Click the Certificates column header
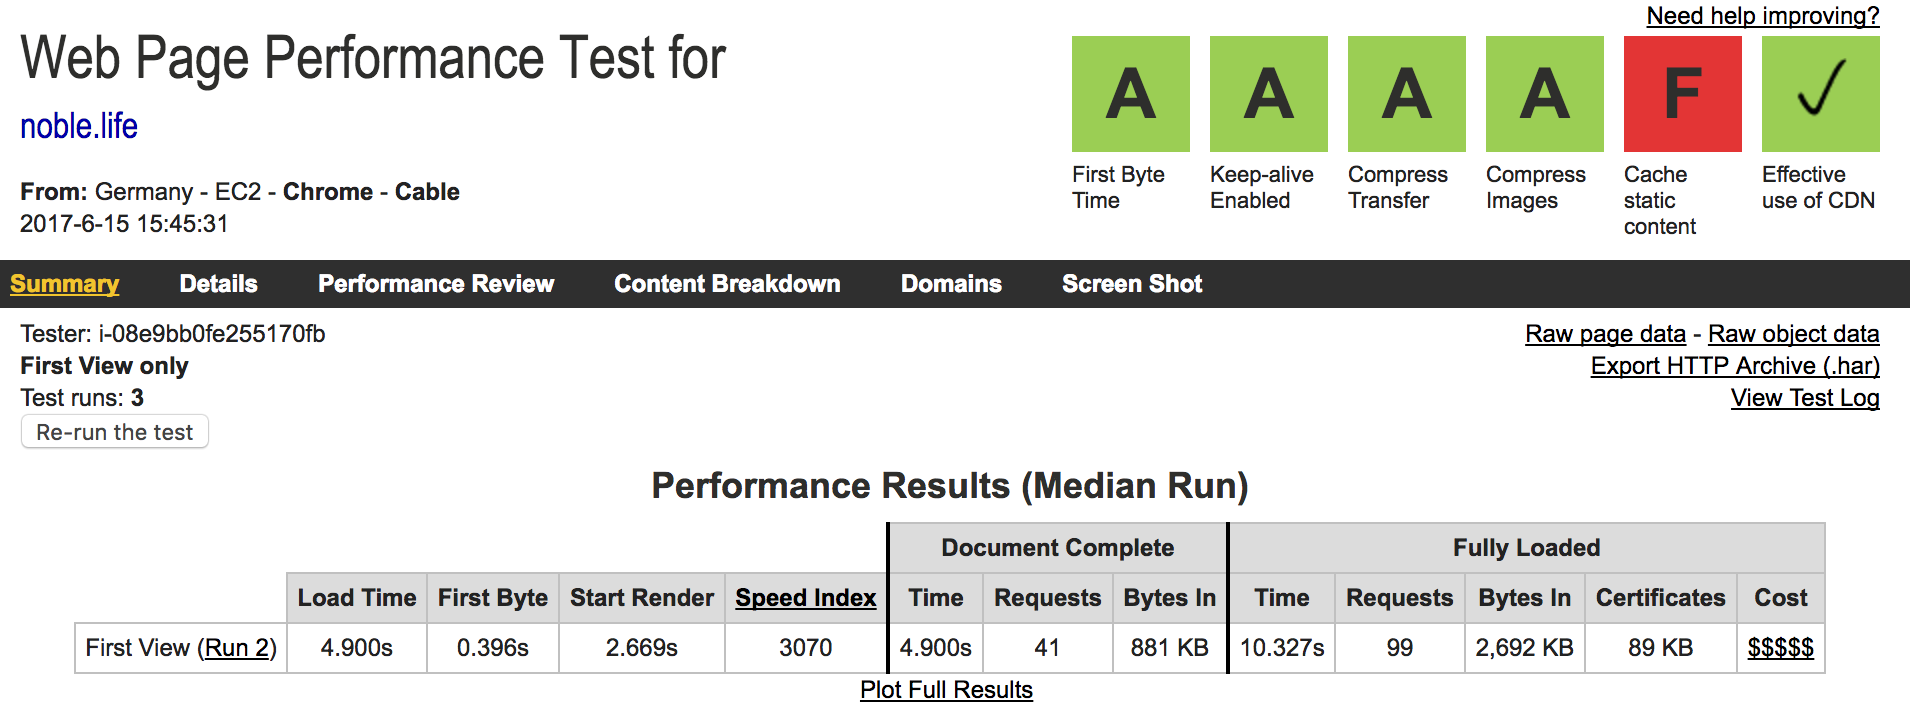The height and width of the screenshot is (722, 1910). coord(1661,598)
